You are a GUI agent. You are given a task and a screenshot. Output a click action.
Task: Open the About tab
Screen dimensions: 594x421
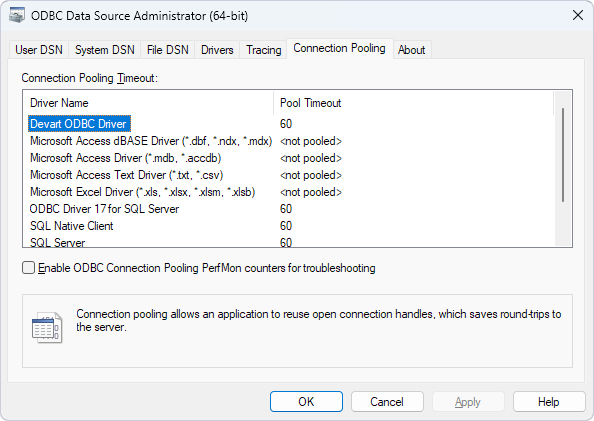tap(411, 50)
